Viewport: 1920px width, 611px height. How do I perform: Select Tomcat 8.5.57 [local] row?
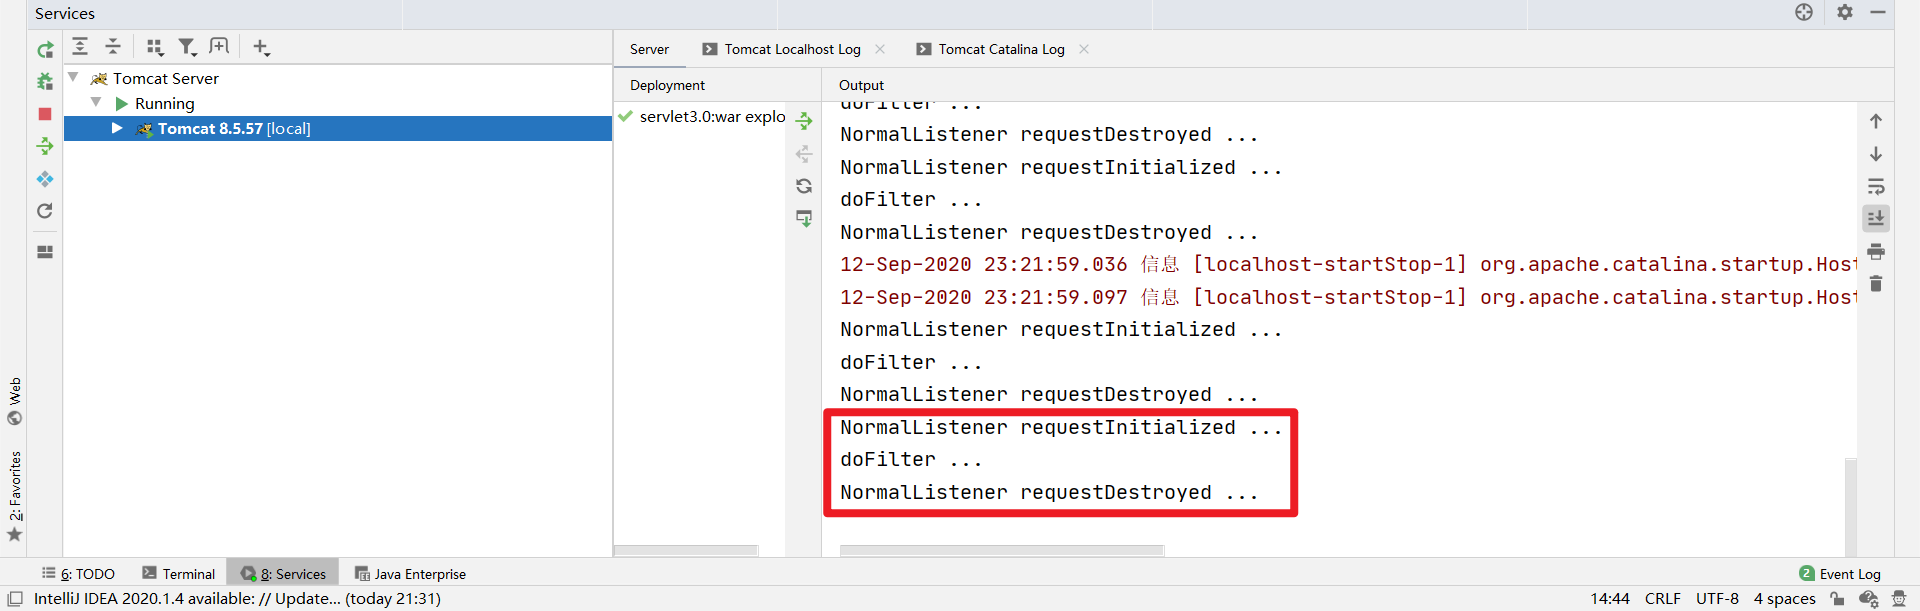coord(338,128)
